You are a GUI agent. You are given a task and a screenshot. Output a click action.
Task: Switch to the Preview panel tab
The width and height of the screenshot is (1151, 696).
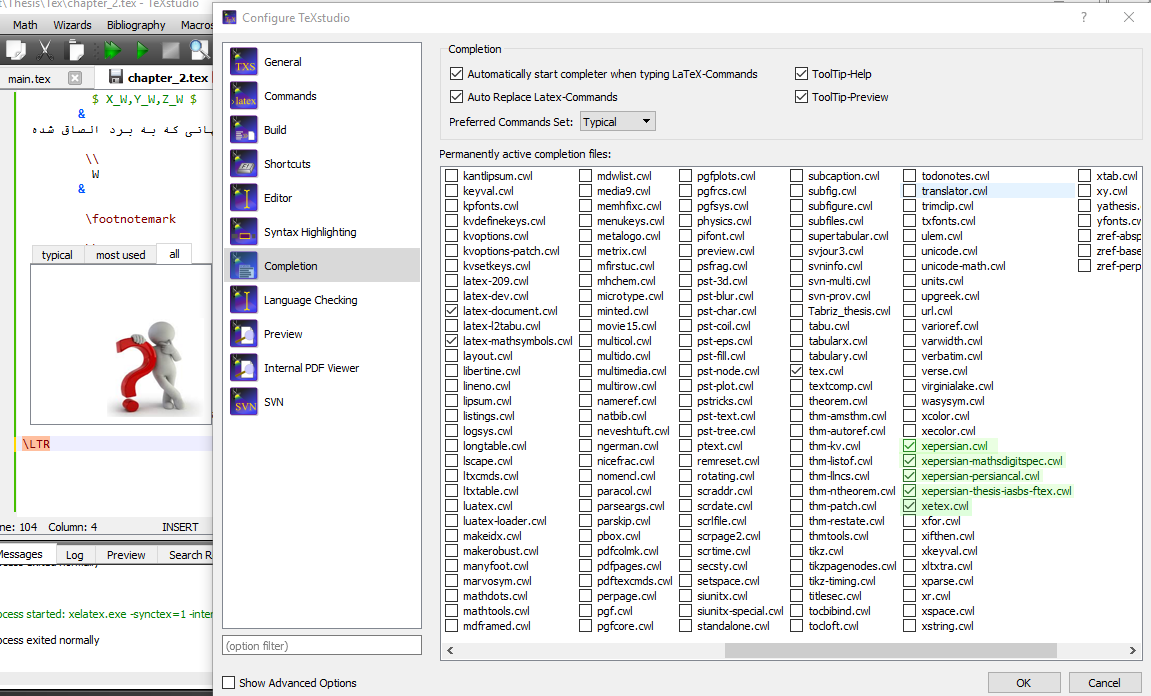126,555
